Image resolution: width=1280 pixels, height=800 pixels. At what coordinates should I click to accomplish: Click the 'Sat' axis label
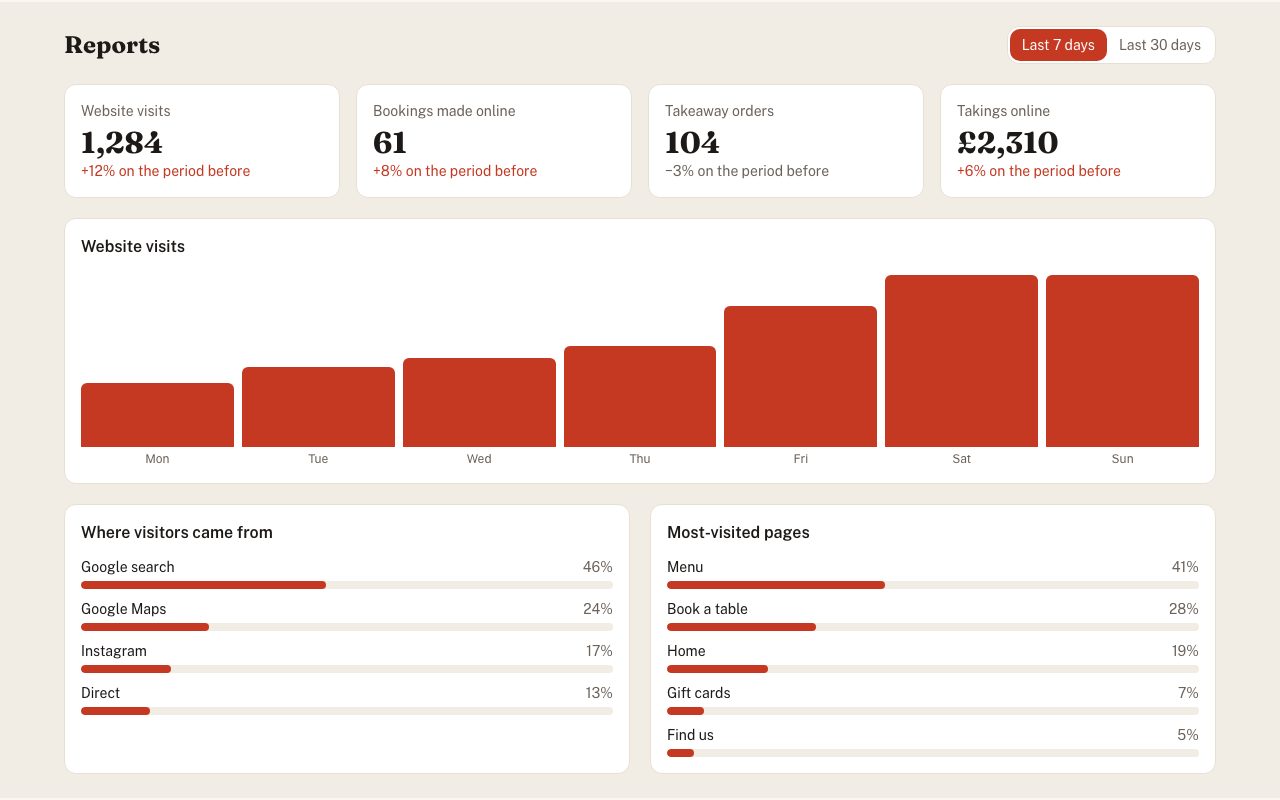tap(961, 459)
